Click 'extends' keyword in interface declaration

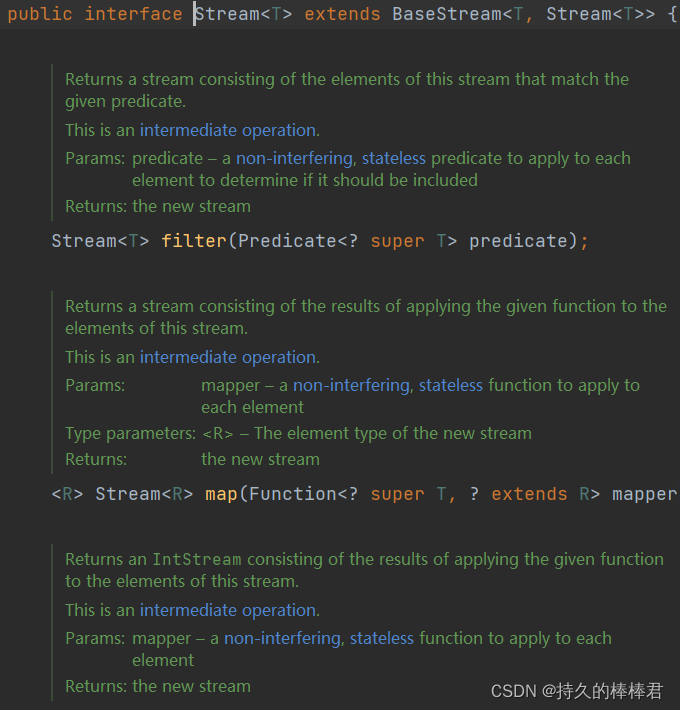342,14
